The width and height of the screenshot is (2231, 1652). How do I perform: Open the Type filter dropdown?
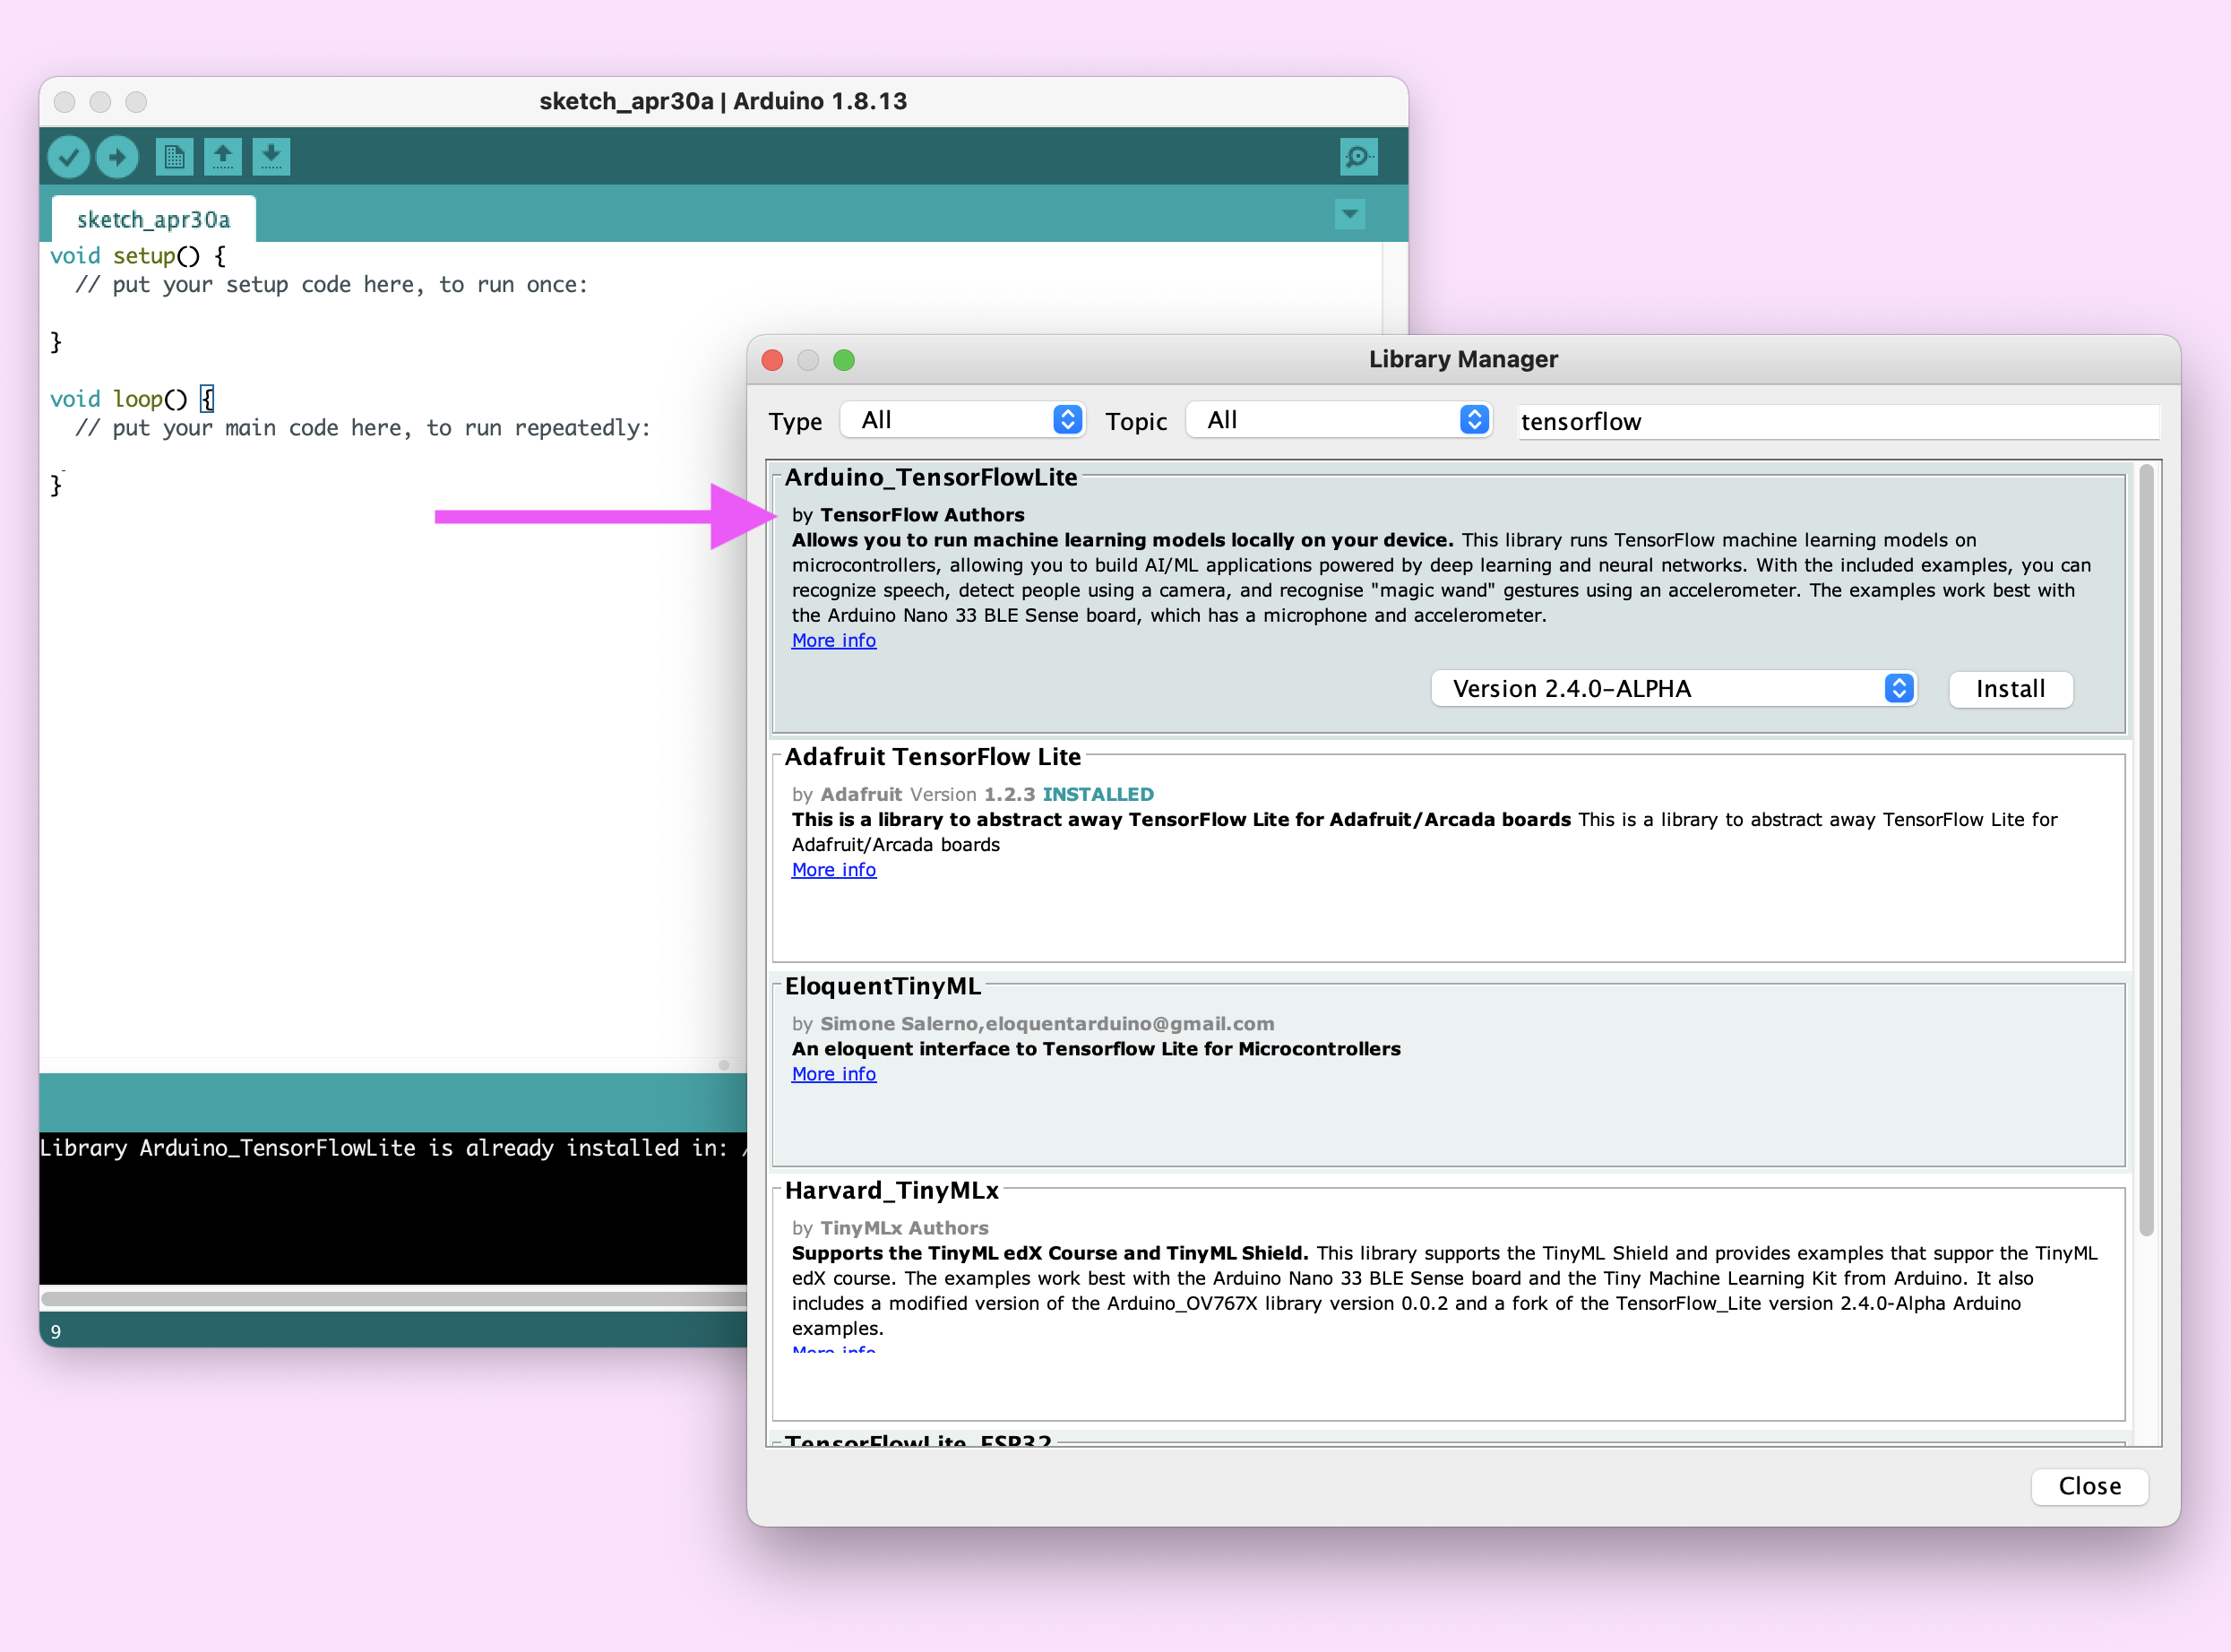[x=962, y=420]
